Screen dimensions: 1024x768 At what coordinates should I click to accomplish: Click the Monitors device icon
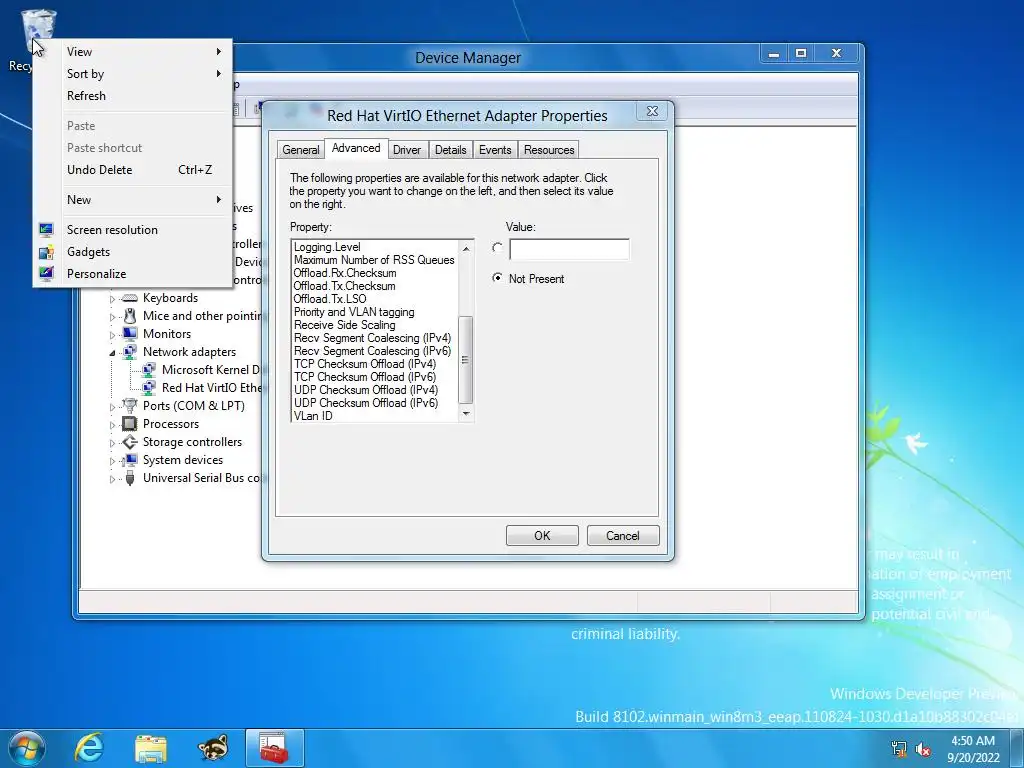[x=130, y=334]
